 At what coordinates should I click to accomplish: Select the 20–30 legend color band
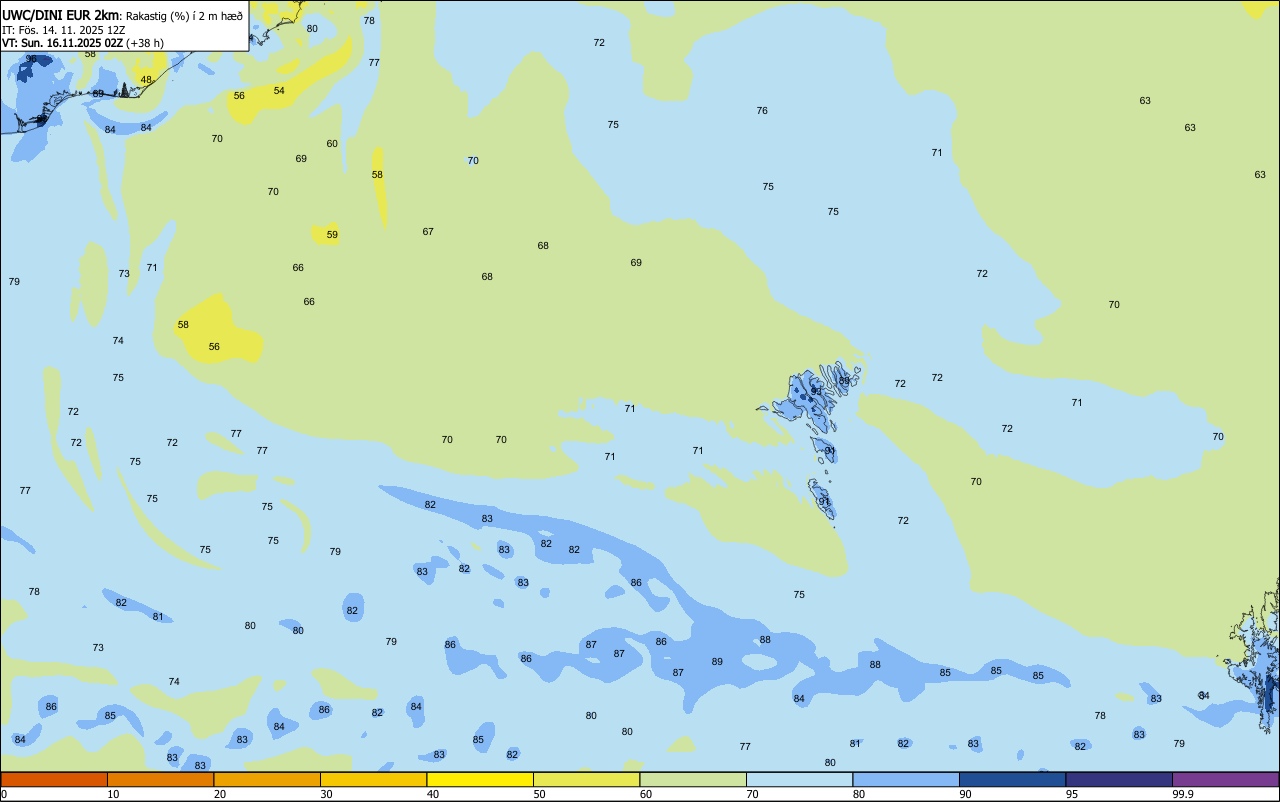point(267,779)
